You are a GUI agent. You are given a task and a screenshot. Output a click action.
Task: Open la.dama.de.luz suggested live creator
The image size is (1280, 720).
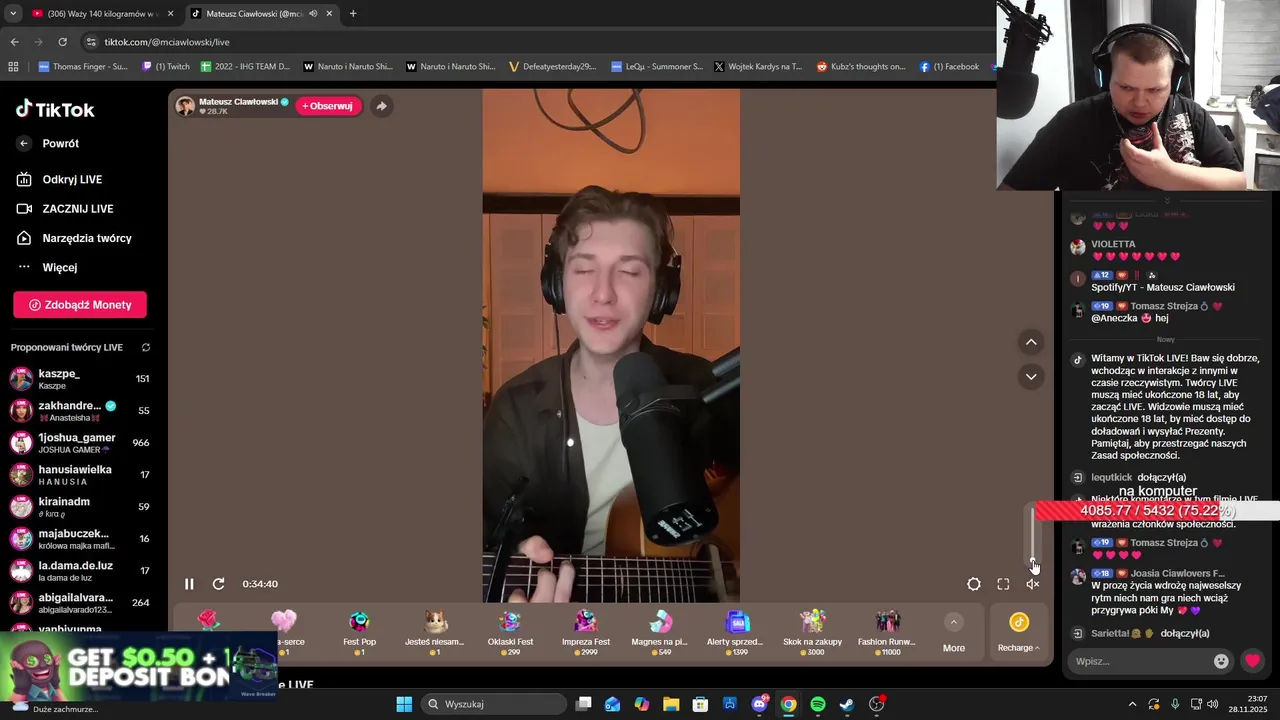[x=80, y=570]
